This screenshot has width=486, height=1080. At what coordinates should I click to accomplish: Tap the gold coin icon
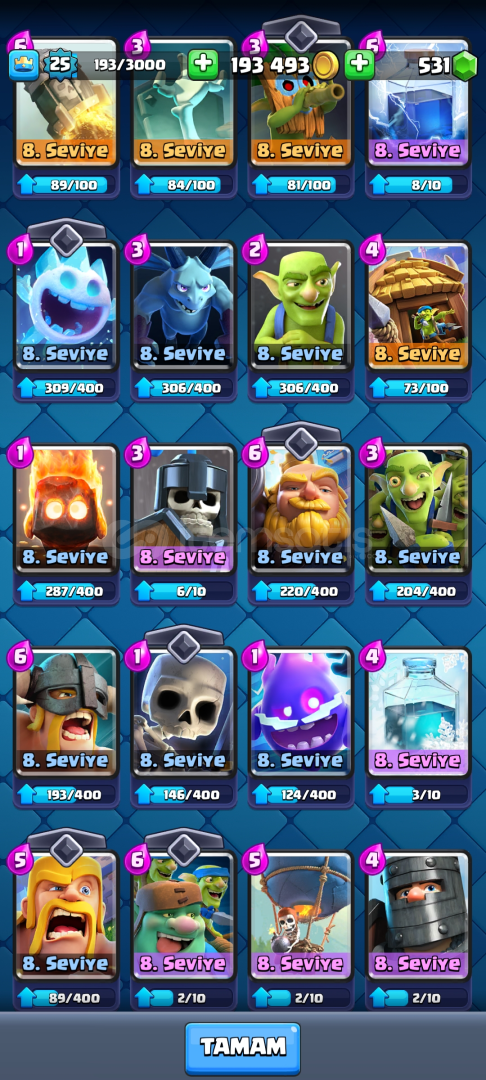click(x=324, y=66)
